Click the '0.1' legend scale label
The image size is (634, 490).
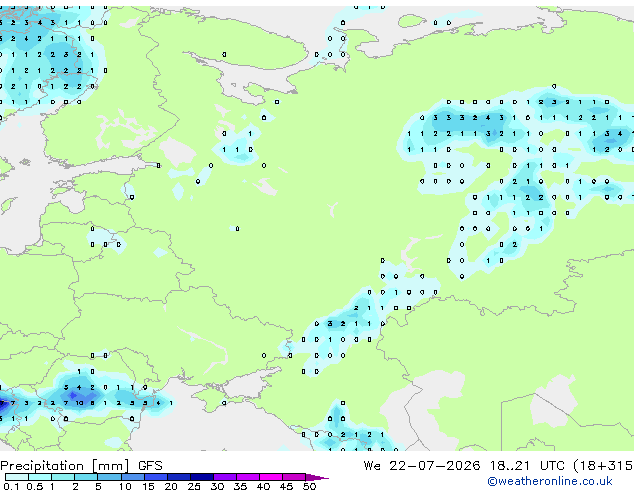point(11,486)
